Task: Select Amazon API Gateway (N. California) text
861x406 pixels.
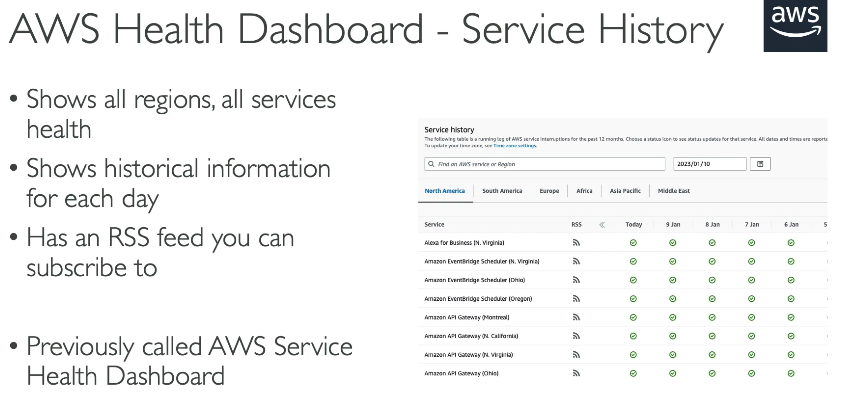Action: pyautogui.click(x=471, y=336)
